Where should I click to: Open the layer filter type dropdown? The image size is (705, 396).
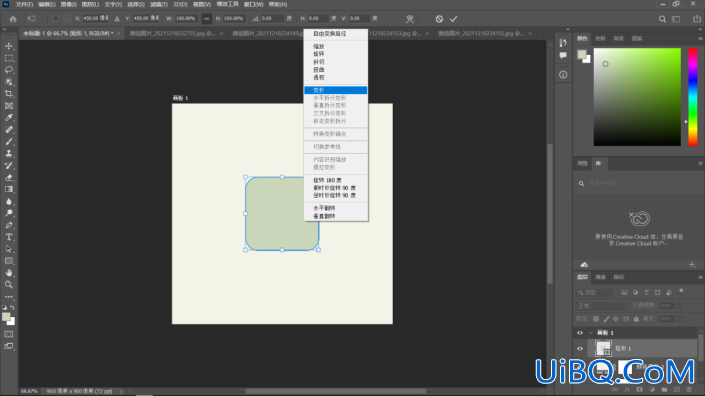click(x=595, y=292)
